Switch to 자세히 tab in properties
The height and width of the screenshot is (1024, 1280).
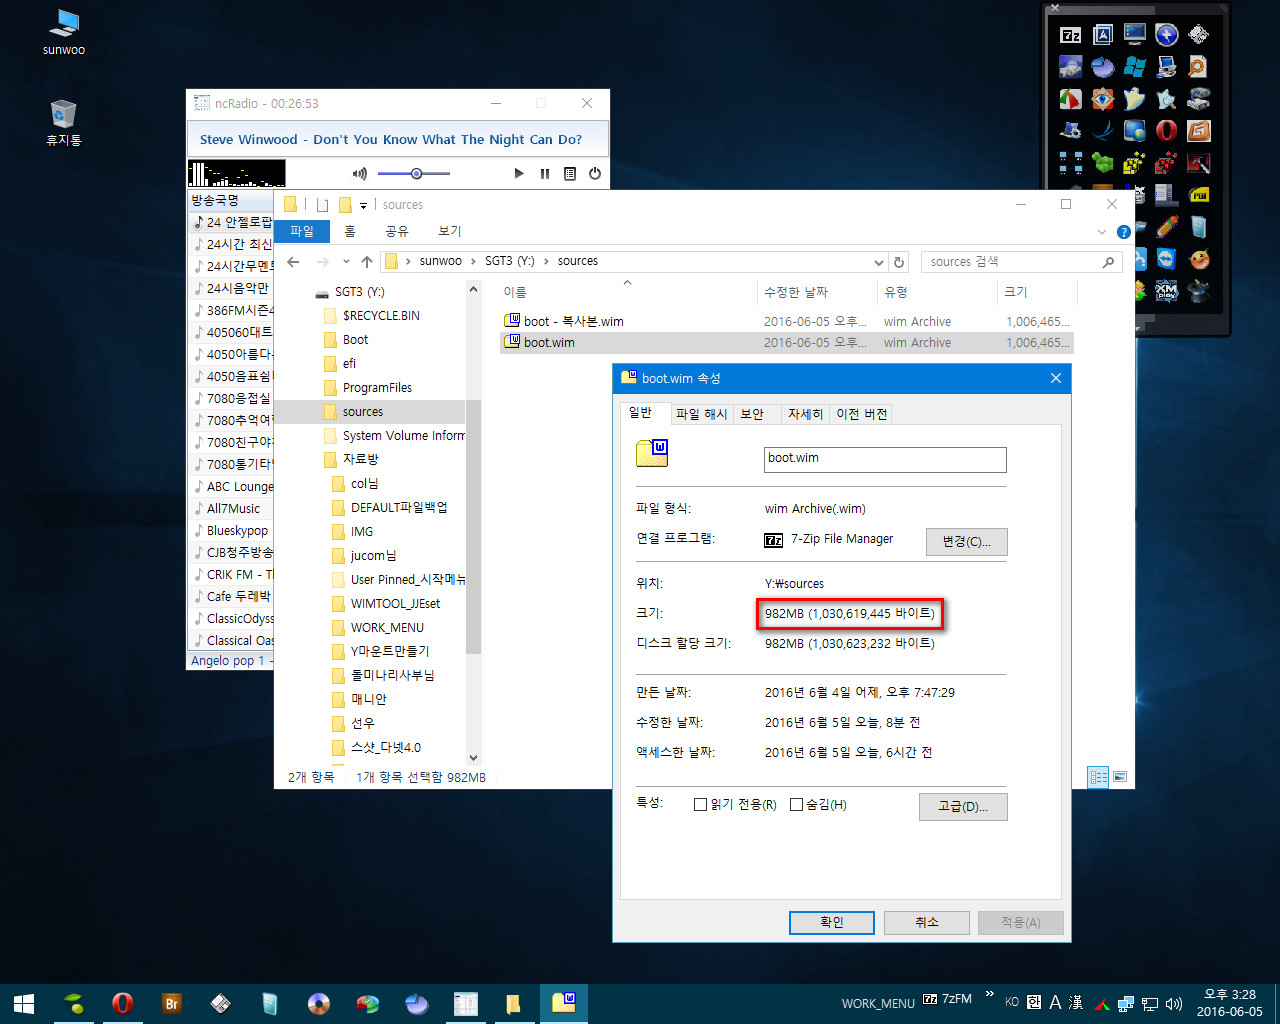tap(805, 414)
